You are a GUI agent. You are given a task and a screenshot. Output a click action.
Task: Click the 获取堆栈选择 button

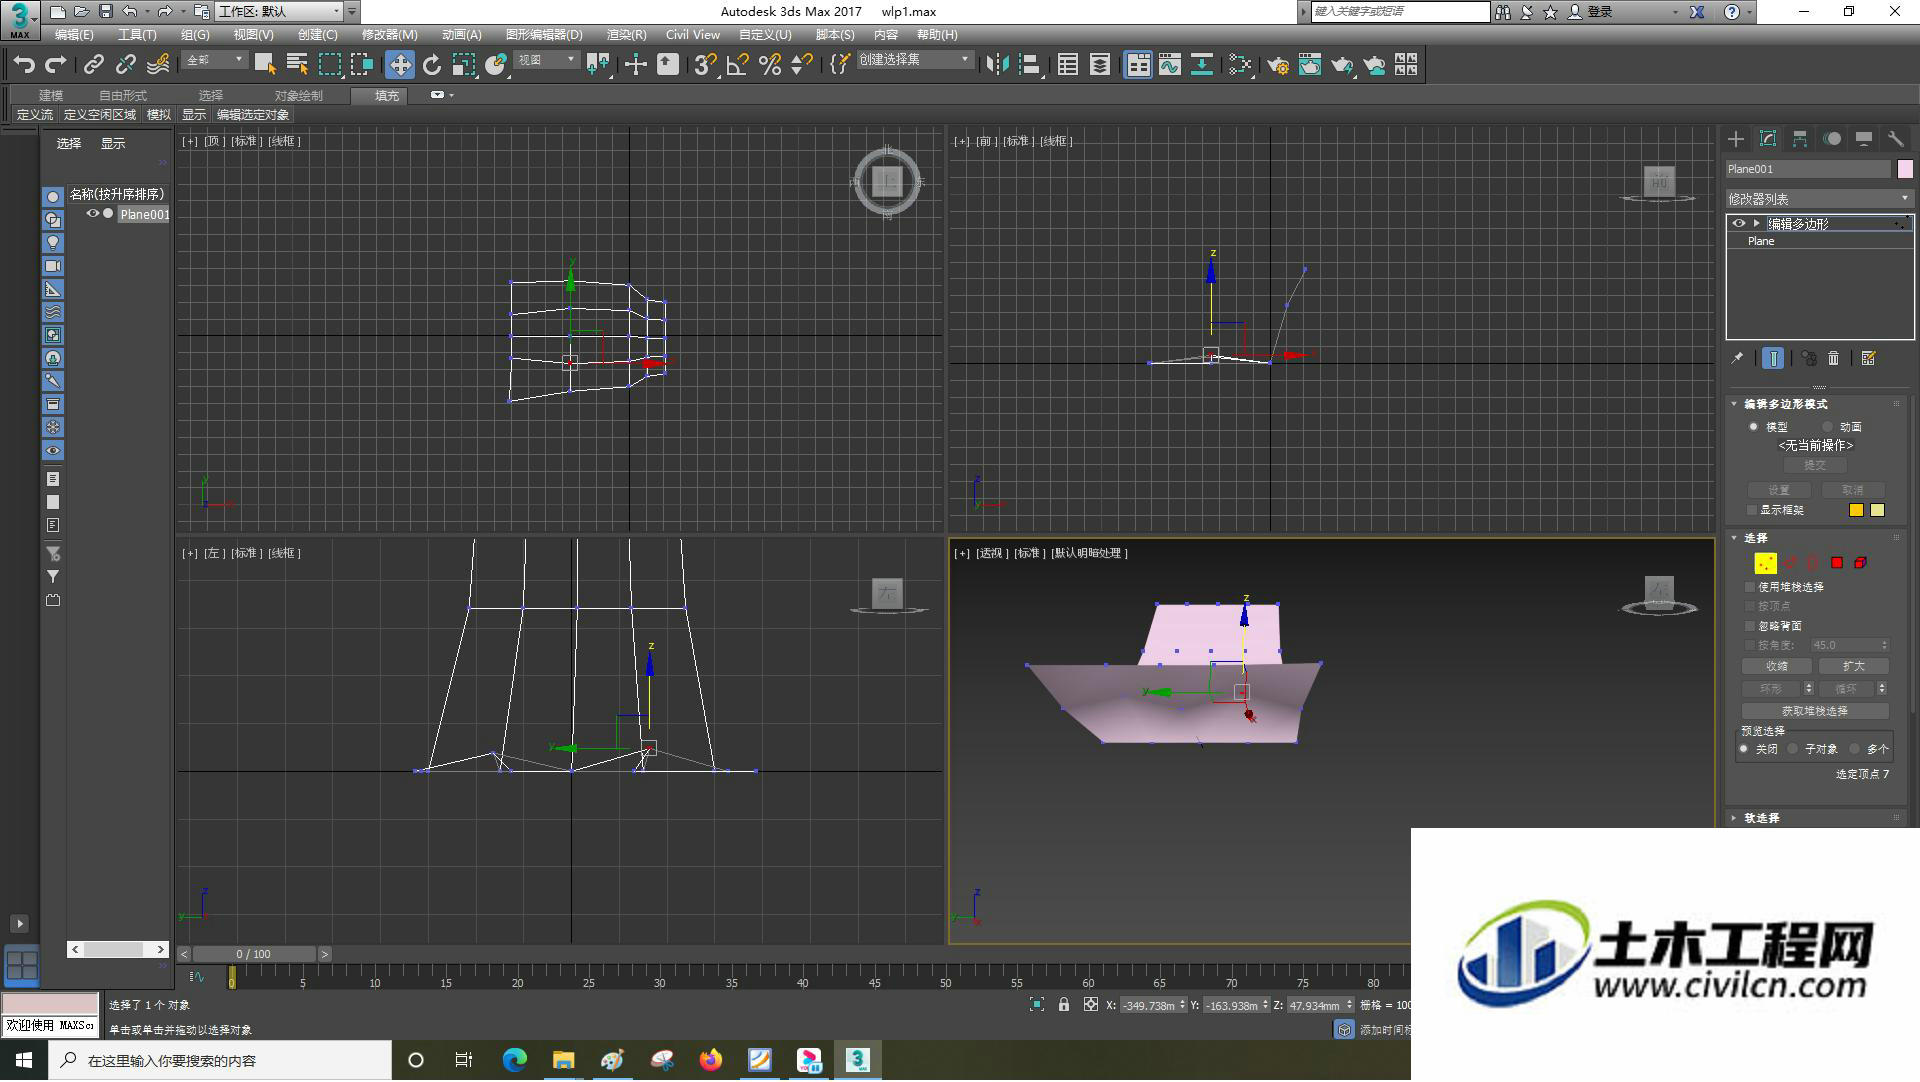1815,711
